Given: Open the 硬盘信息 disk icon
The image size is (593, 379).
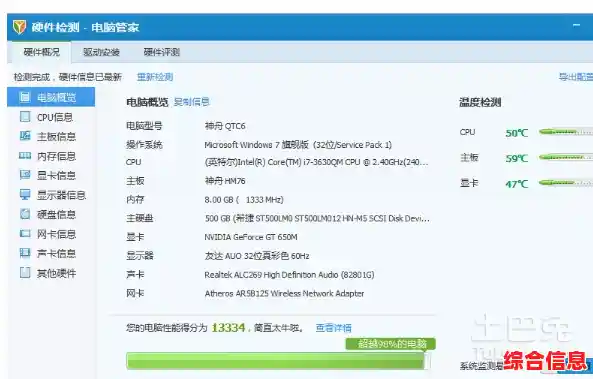Looking at the screenshot, I should click(x=25, y=214).
